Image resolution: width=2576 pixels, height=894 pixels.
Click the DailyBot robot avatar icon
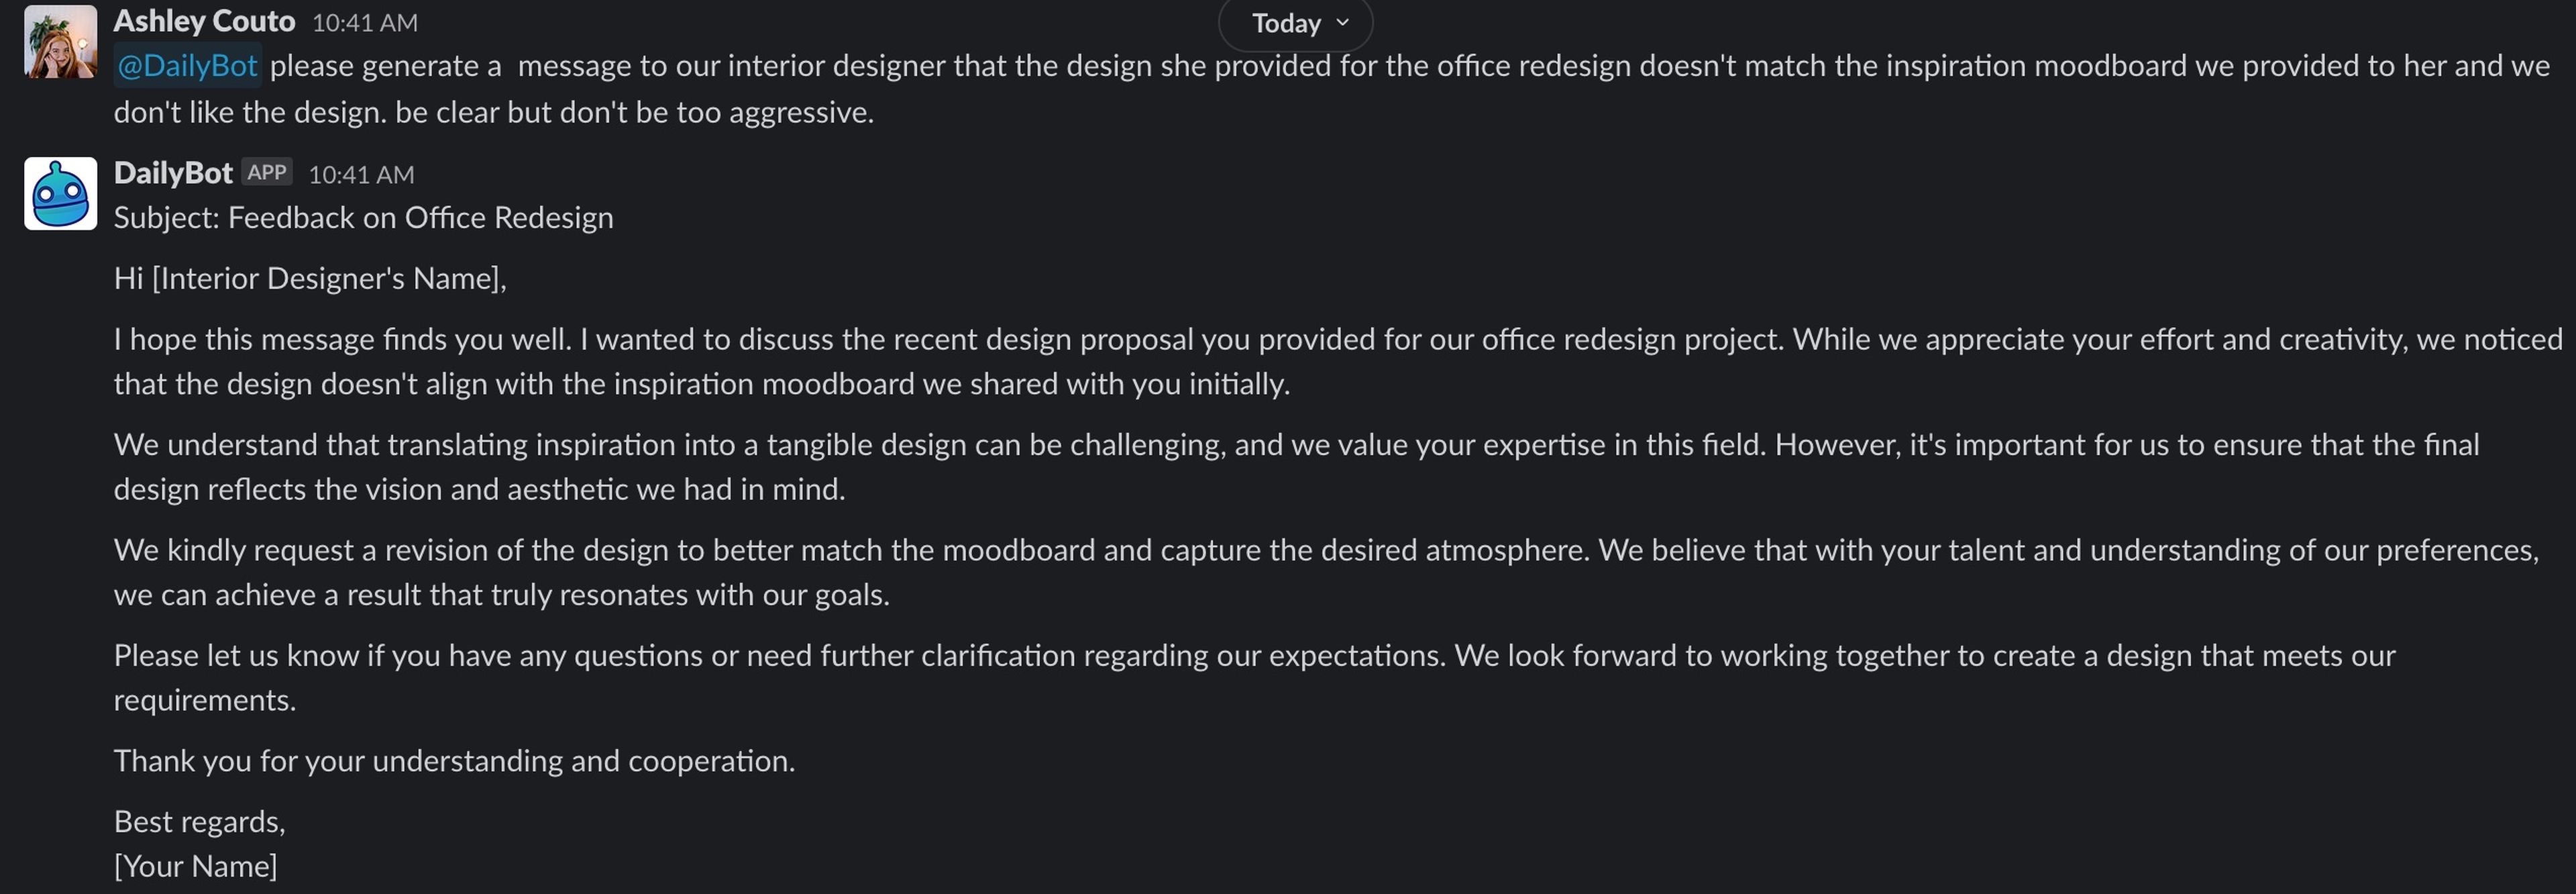(x=61, y=193)
